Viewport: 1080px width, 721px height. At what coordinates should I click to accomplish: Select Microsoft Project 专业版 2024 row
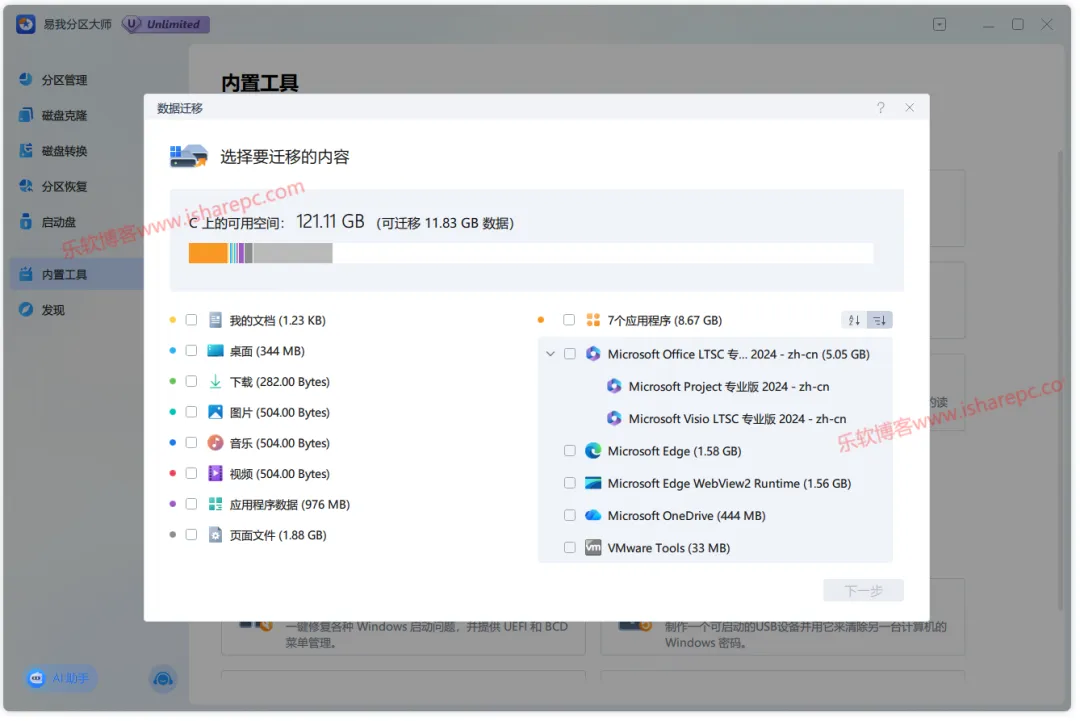click(720, 388)
